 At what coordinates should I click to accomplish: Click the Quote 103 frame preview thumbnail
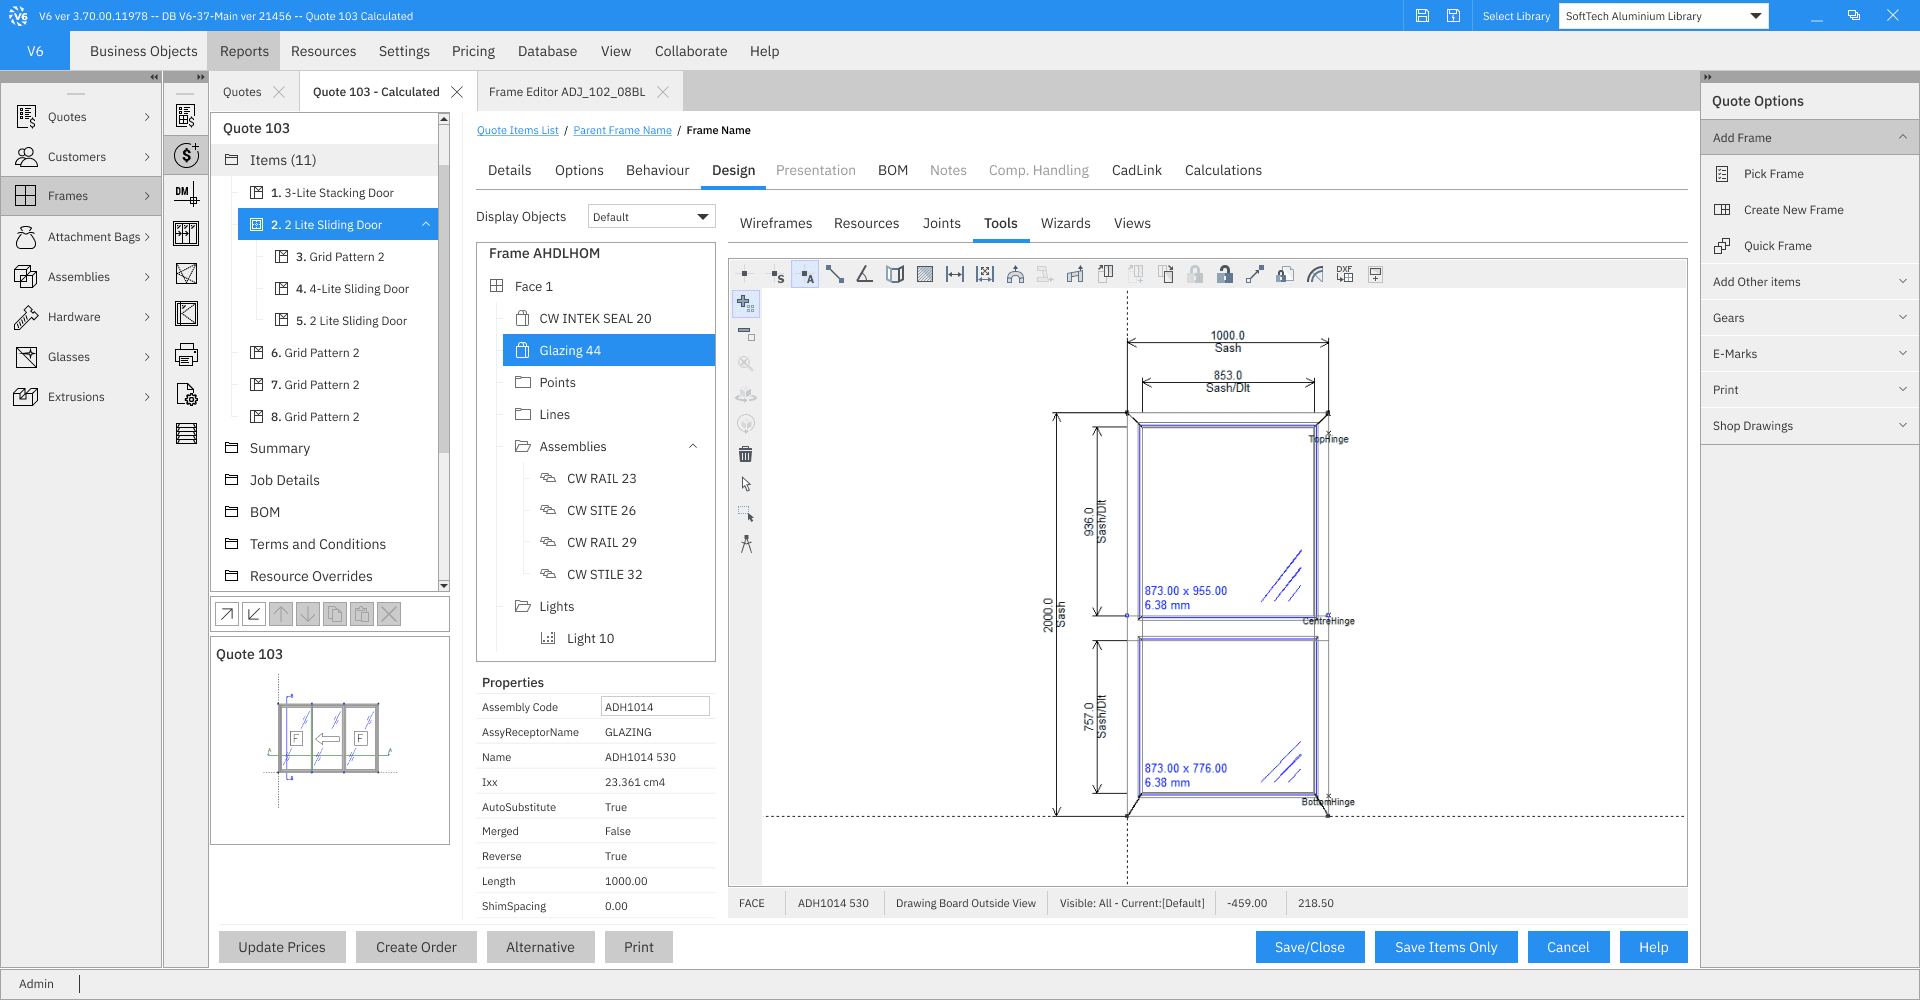click(x=329, y=740)
